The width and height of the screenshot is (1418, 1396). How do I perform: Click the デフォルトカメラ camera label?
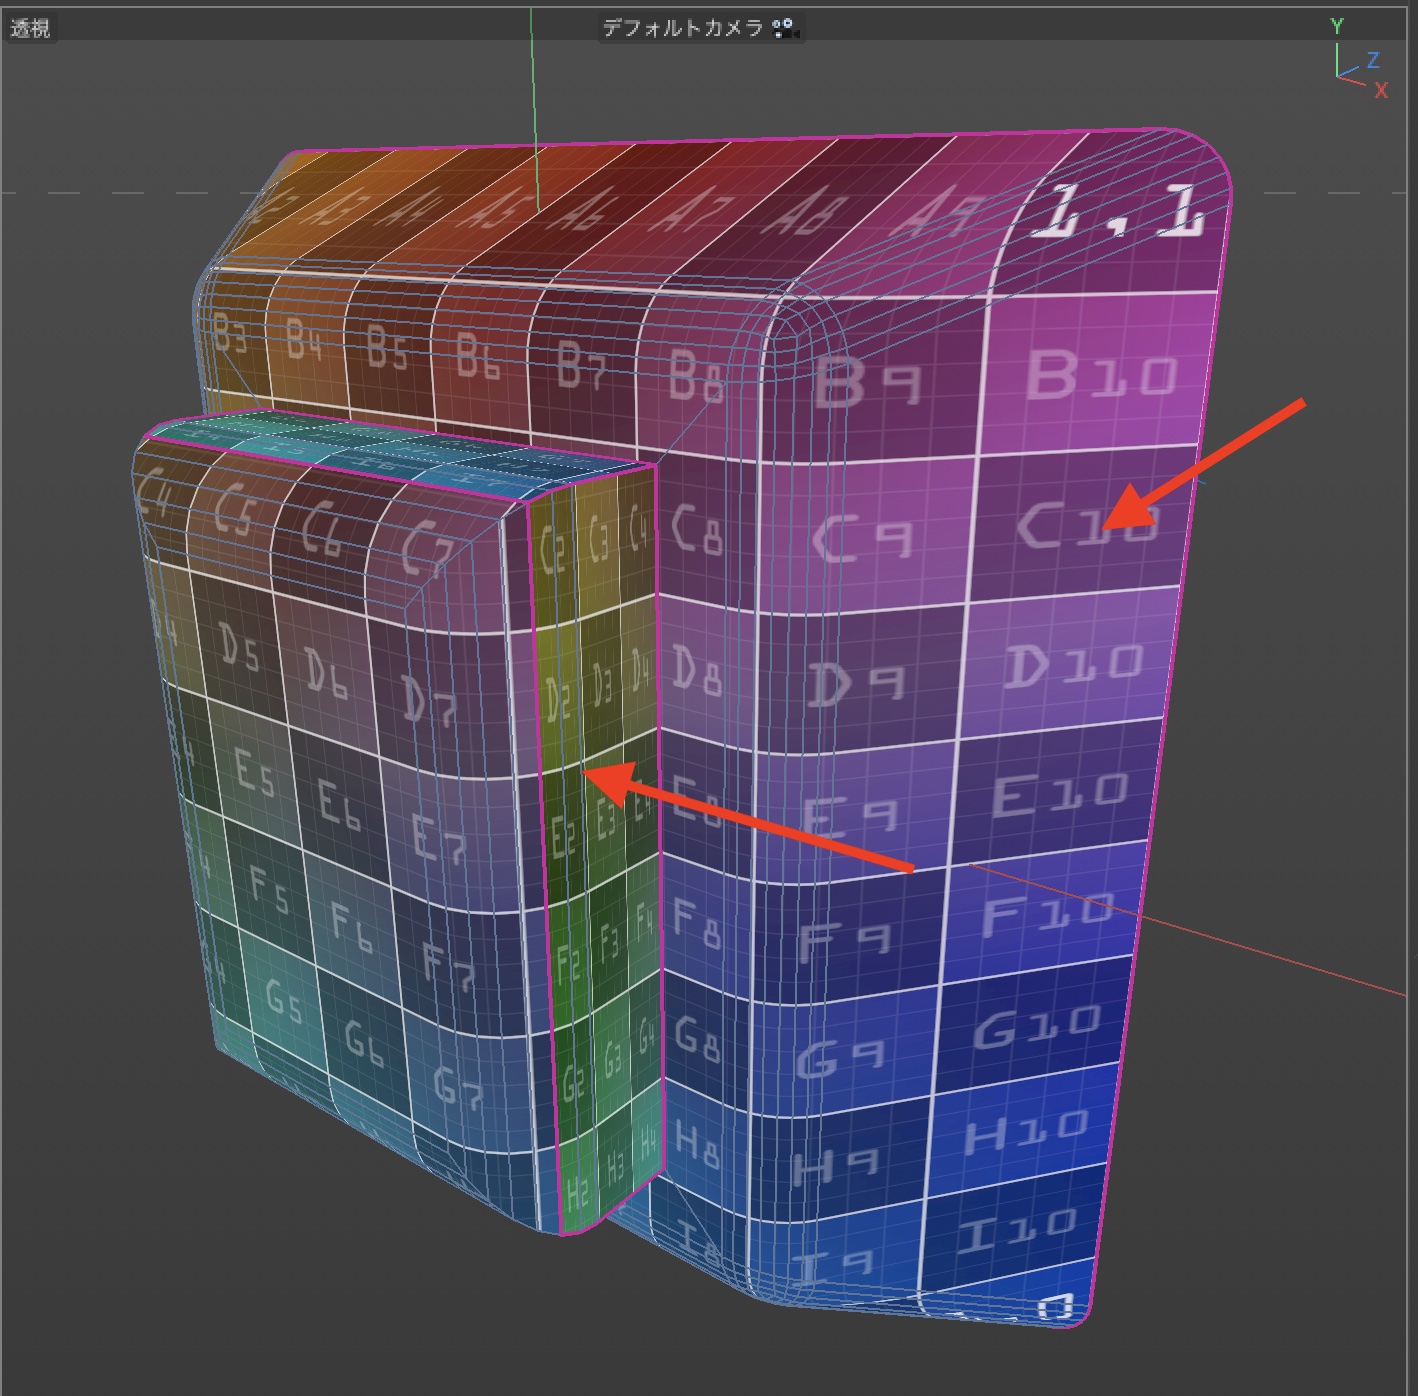[683, 28]
